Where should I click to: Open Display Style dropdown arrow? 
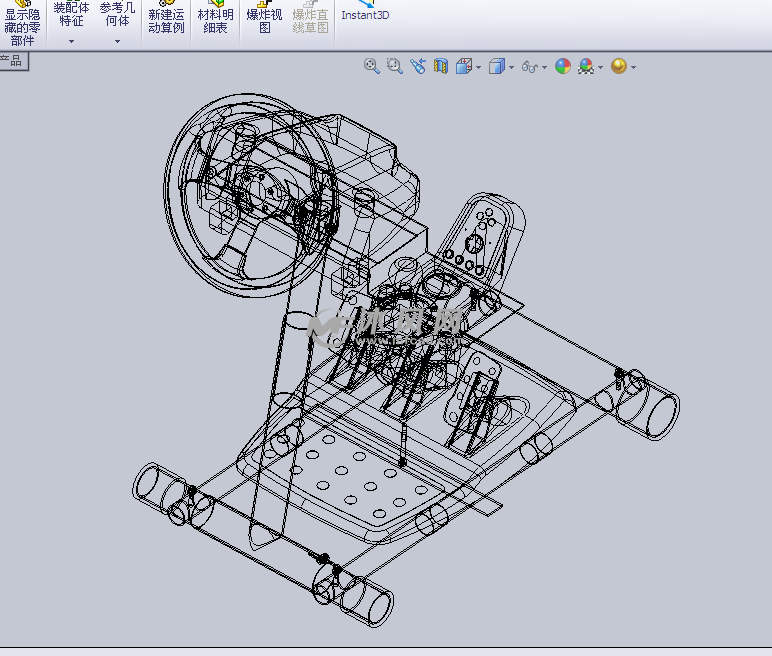tap(512, 67)
